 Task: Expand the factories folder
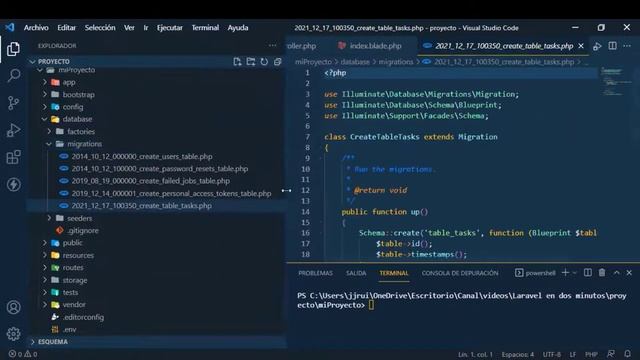(80, 131)
